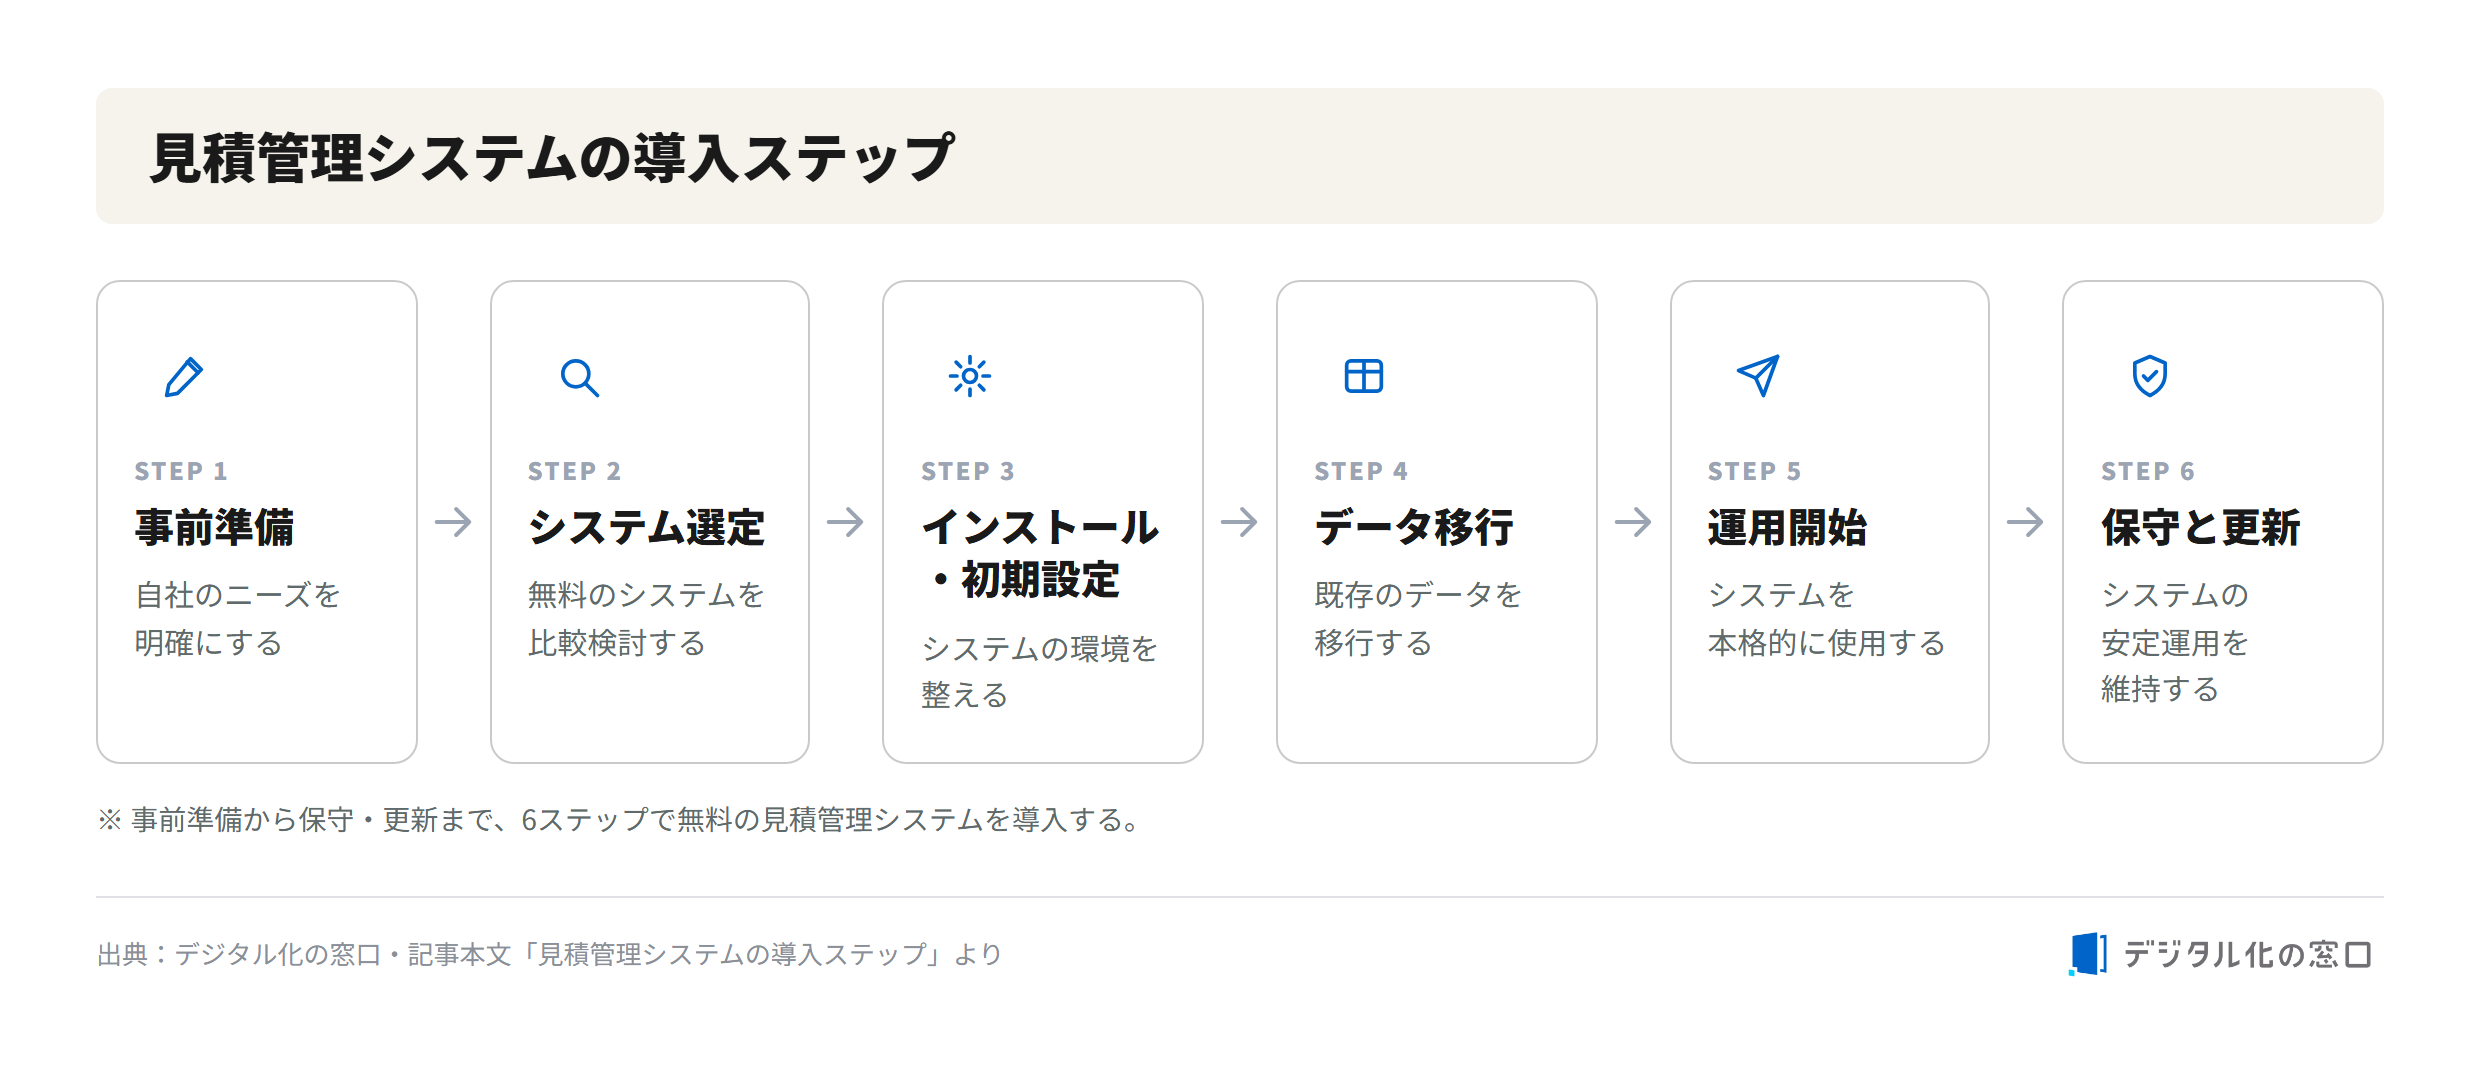
Task: Click the gear settings icon in Step 3
Action: click(969, 376)
